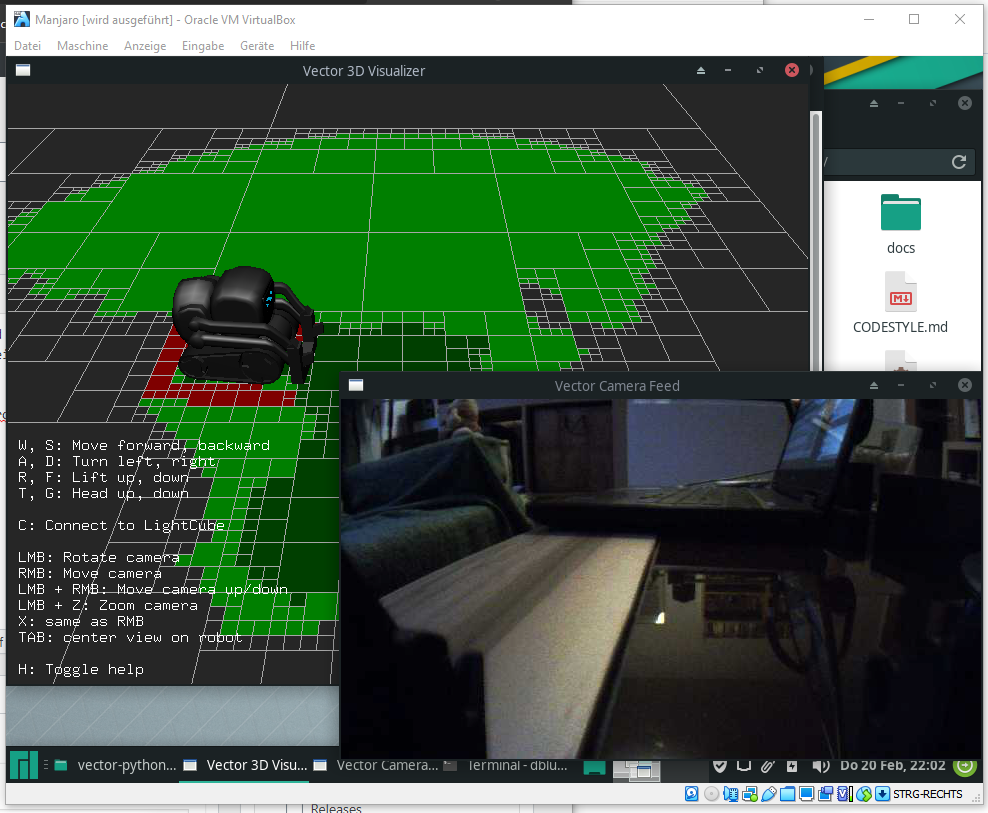Click 'TAB: center view on robot' text
The width and height of the screenshot is (988, 813).
130,637
